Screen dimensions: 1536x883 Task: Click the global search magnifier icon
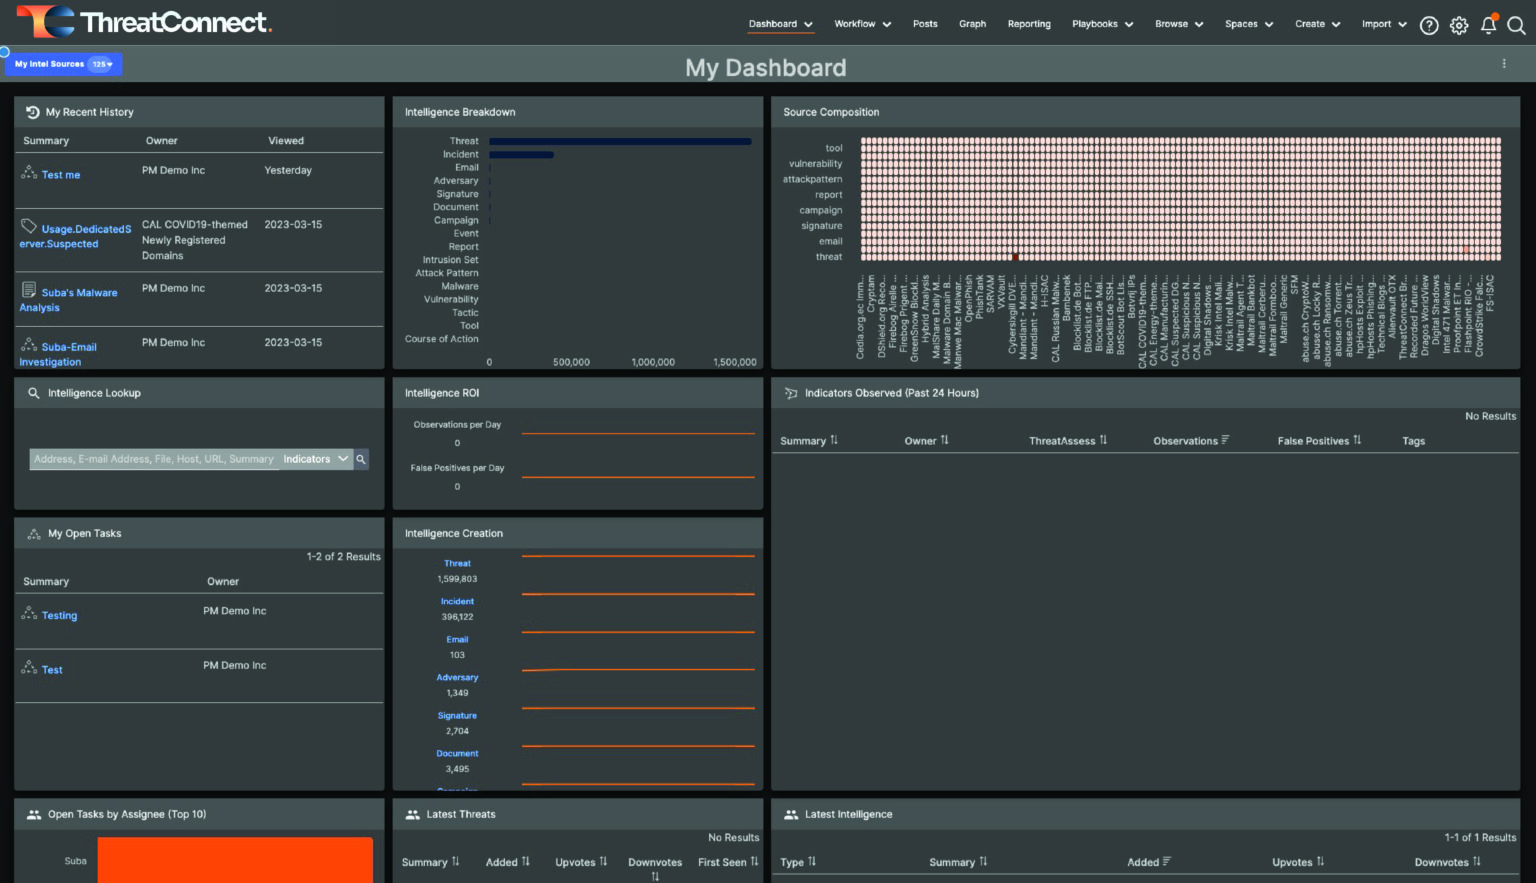(x=1516, y=25)
